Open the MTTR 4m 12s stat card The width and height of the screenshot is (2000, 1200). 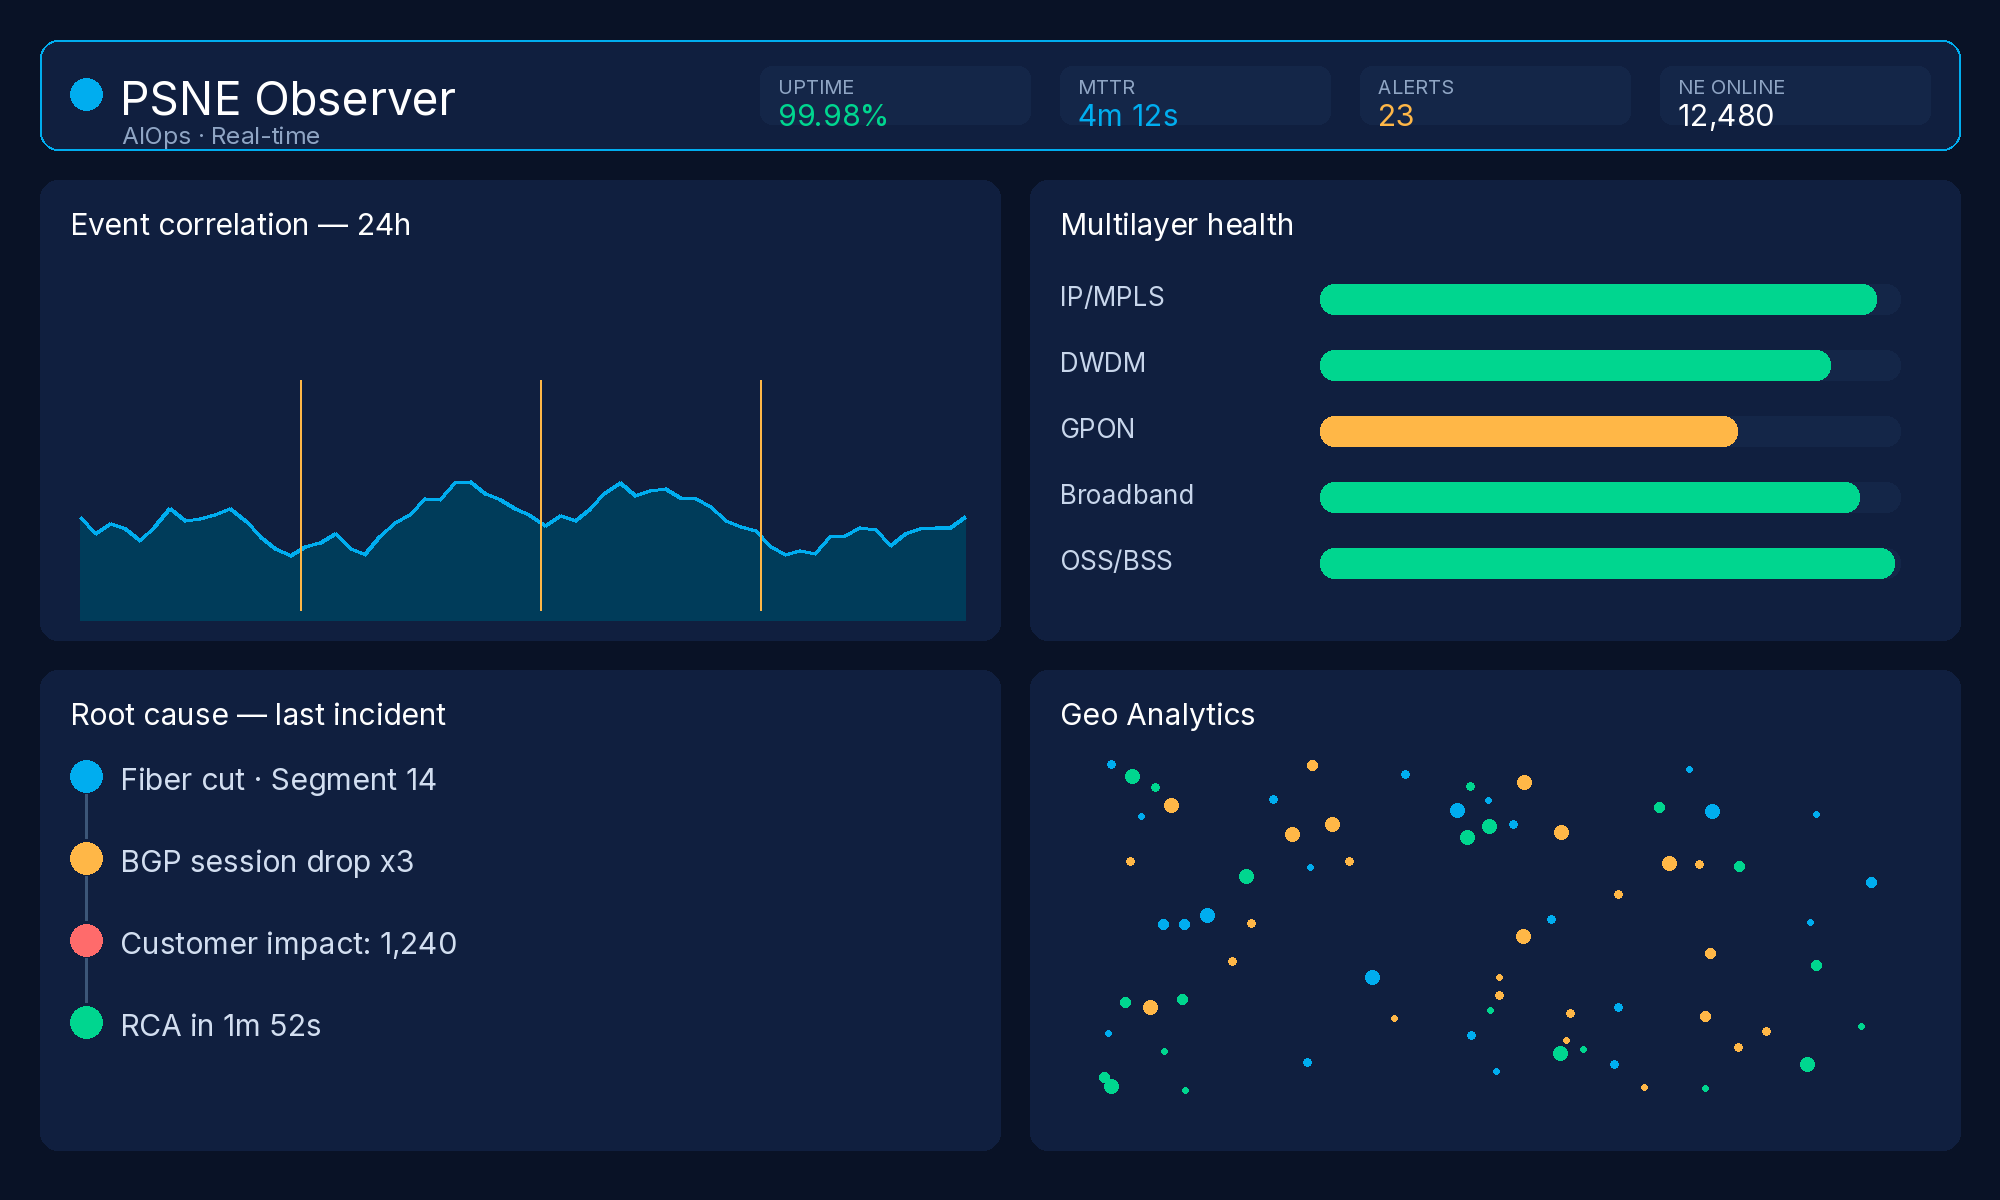tap(1195, 96)
